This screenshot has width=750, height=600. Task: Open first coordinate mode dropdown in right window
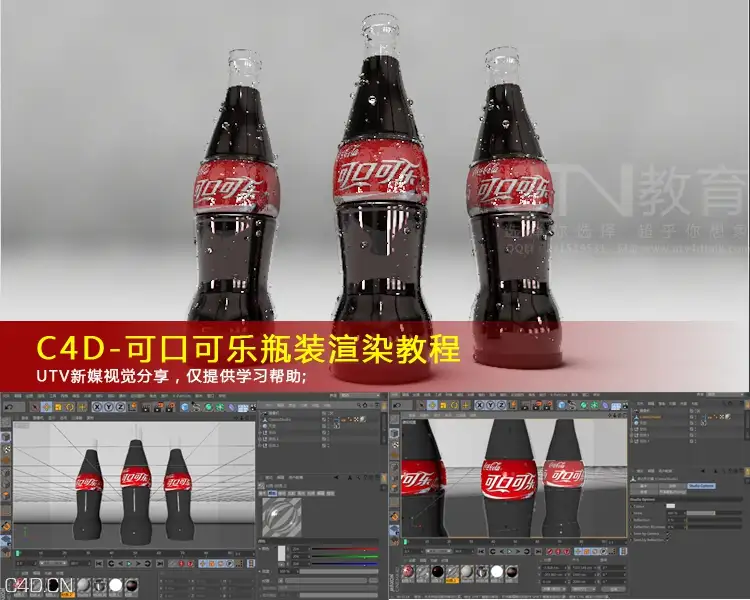click(554, 589)
